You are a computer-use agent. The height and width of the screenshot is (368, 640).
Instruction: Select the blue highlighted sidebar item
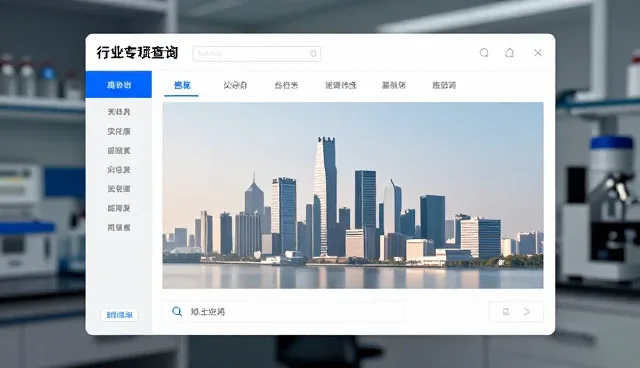118,84
